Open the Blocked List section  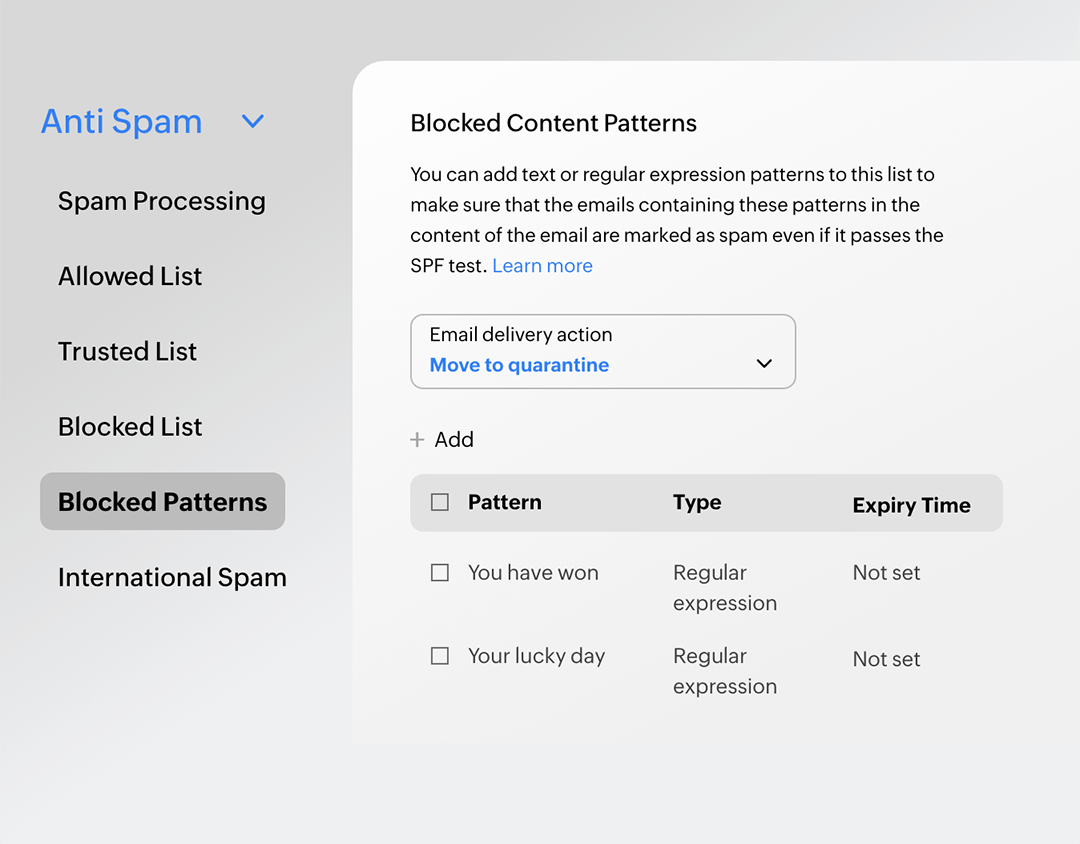click(x=130, y=426)
